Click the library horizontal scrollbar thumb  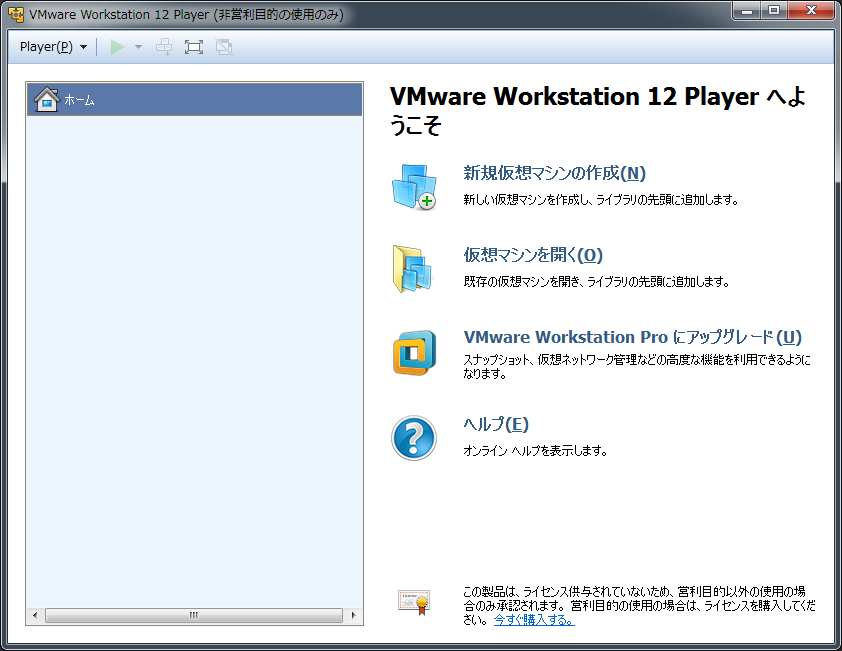[194, 616]
